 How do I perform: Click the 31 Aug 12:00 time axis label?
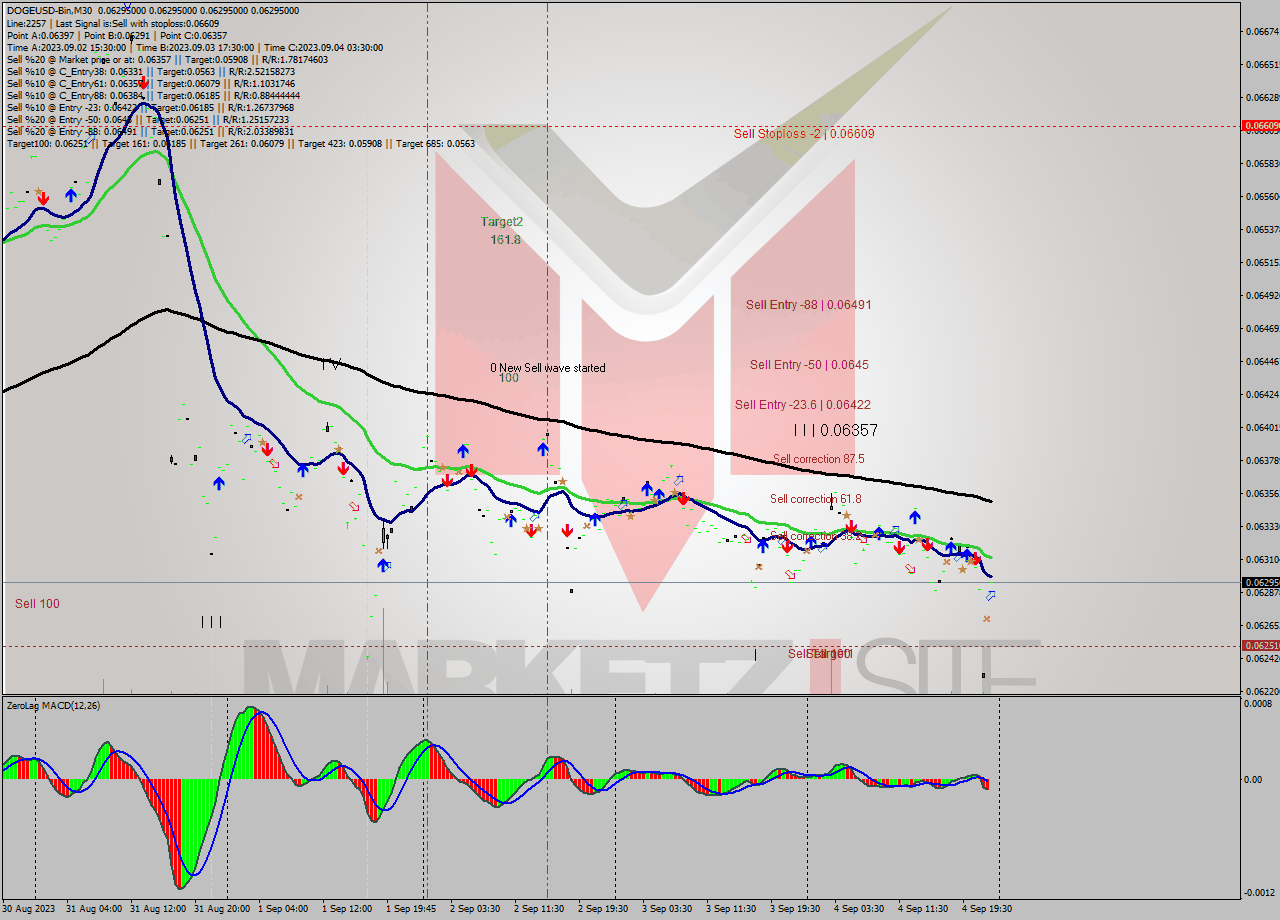pyautogui.click(x=158, y=909)
